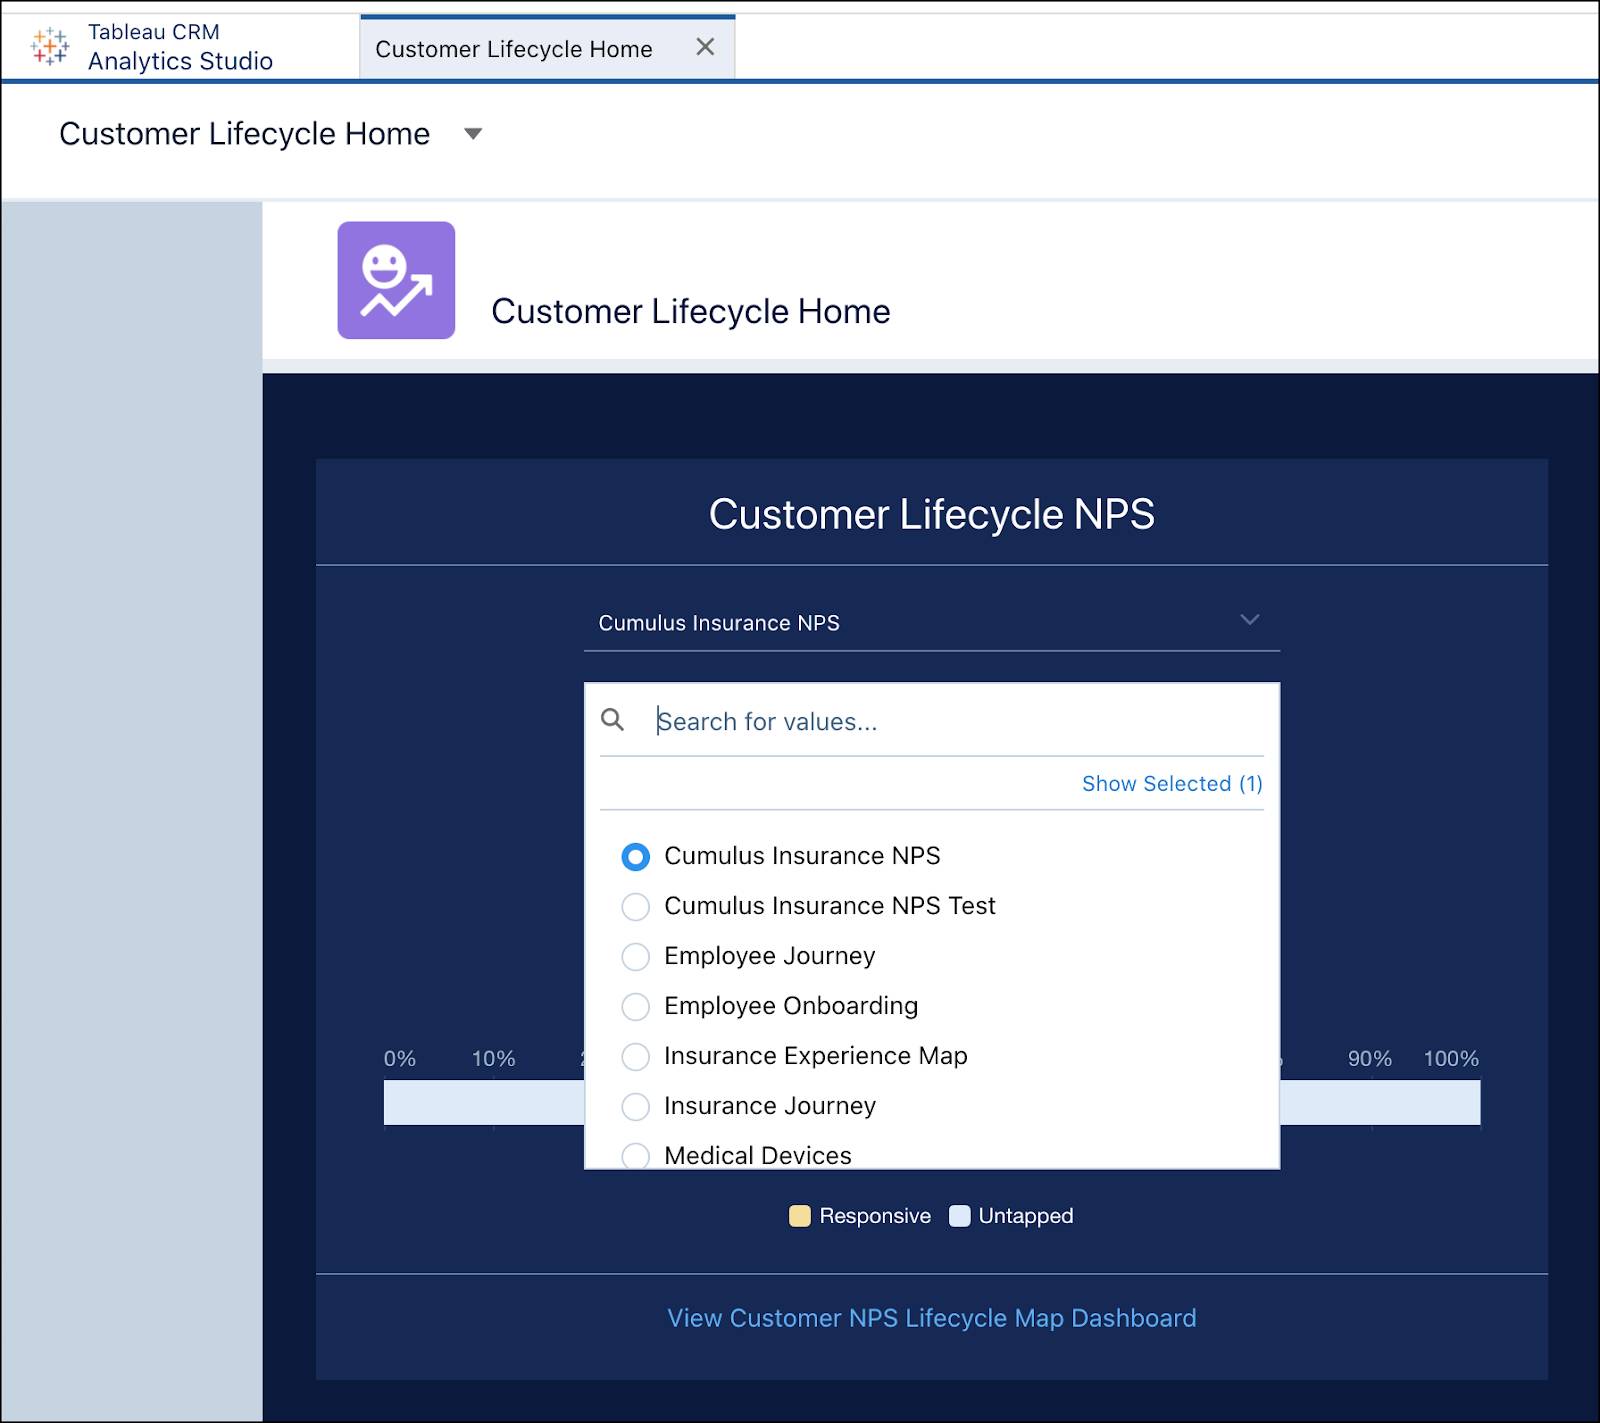Screen dimensions: 1600x1423
Task: Click the purple Customer Lifecycle Home smiley icon
Action: point(395,281)
